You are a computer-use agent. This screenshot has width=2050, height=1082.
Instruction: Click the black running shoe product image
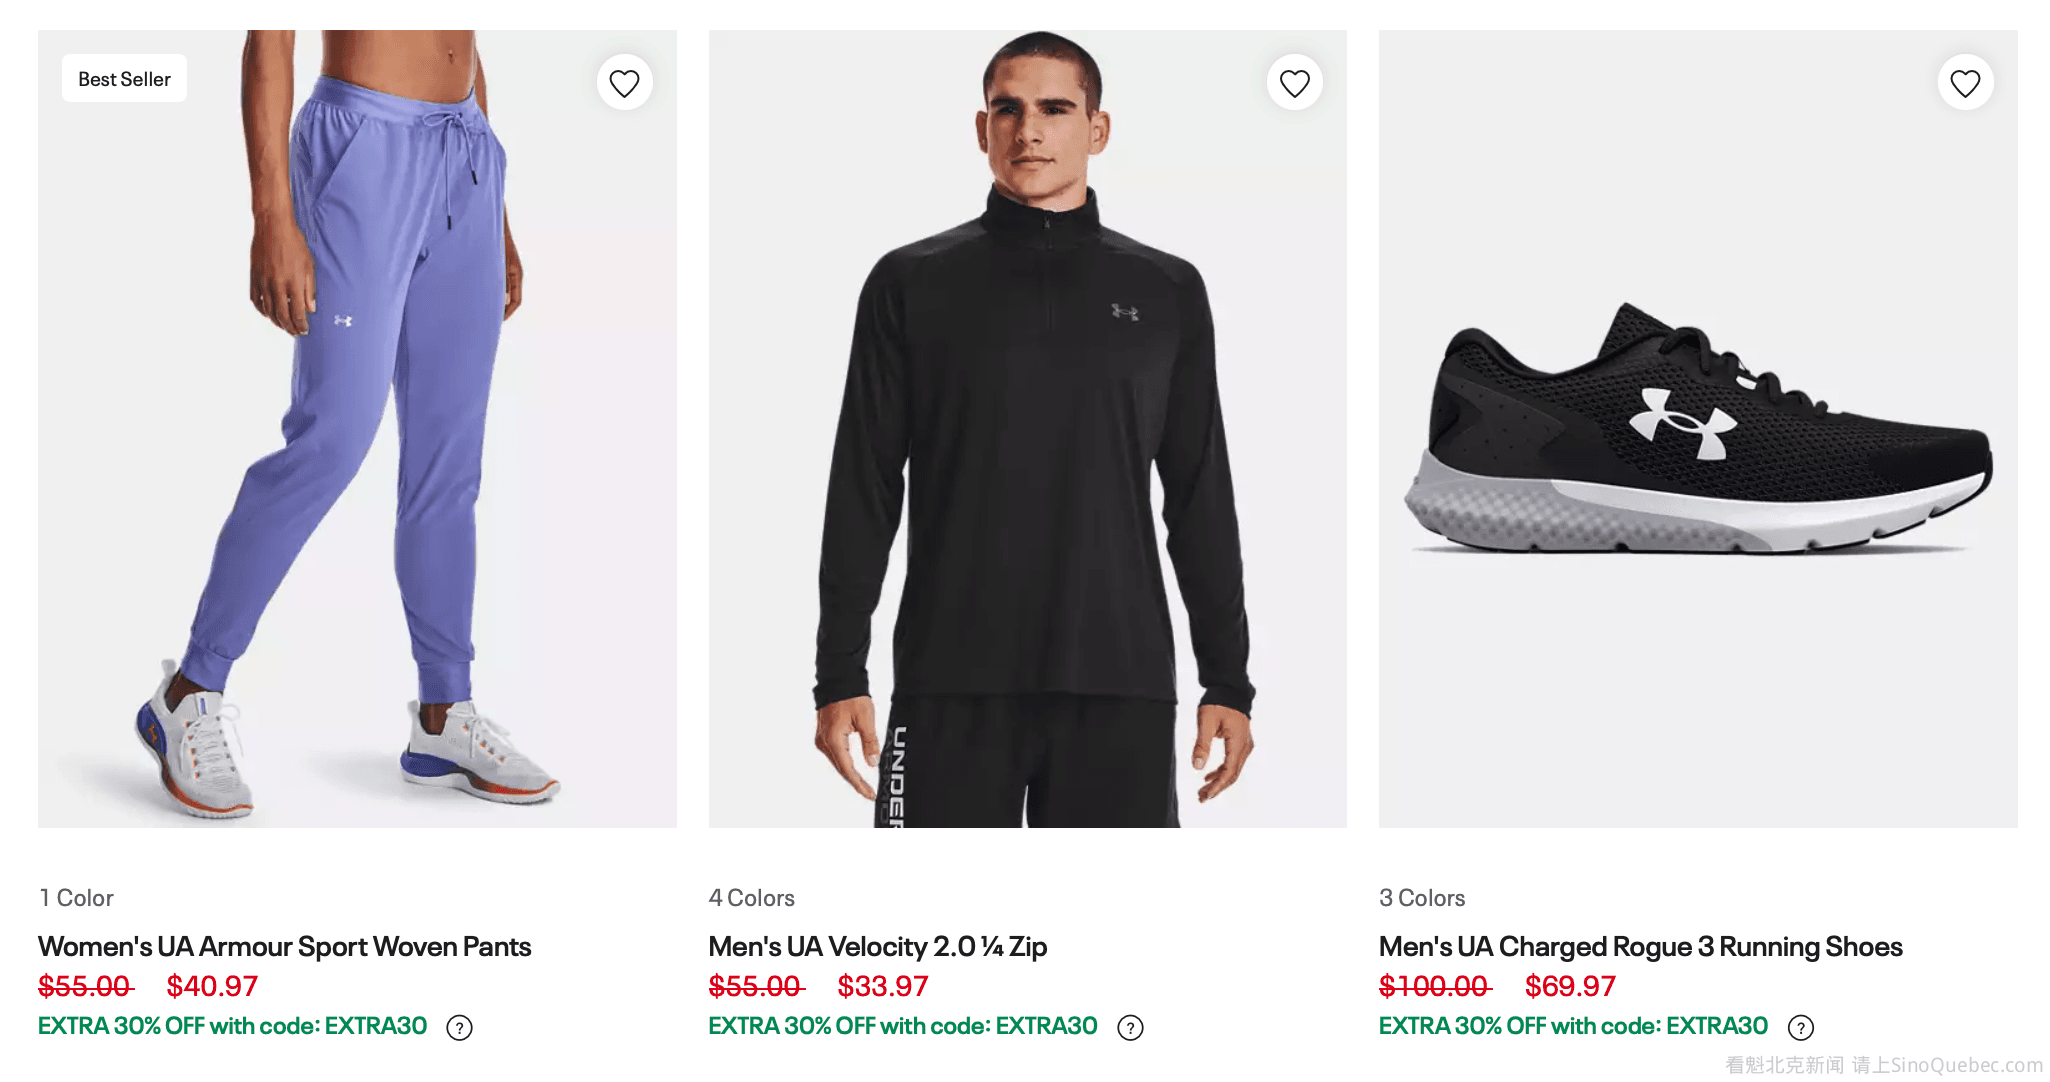point(1697,430)
